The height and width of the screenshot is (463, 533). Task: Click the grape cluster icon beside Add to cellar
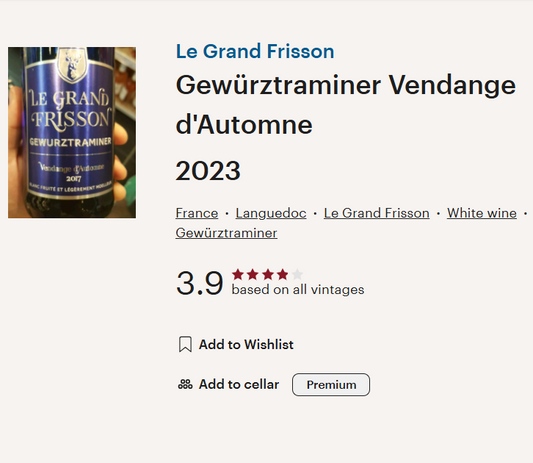185,384
